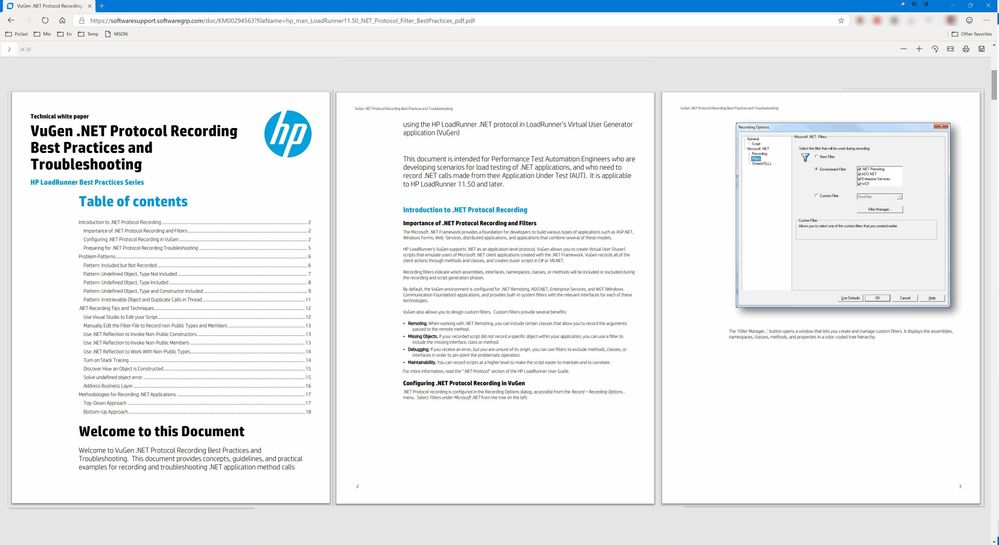The height and width of the screenshot is (545, 999).
Task: Open TOC entry Preparing for .NET Protocol Recording Troubleshooting
Action: click(197, 248)
